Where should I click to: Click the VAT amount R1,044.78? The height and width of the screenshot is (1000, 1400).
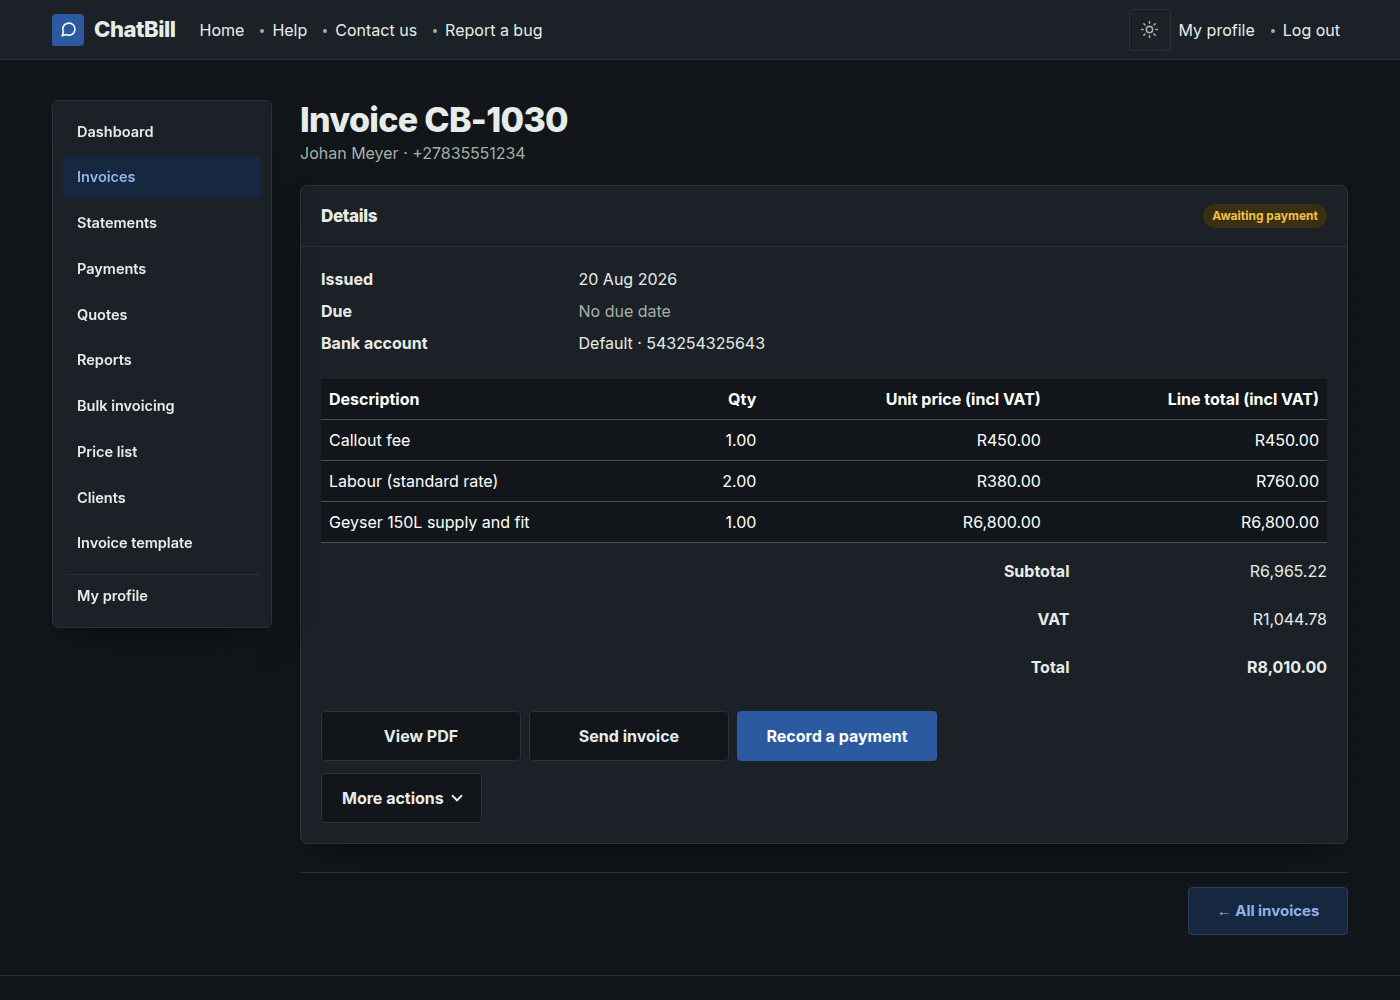click(1290, 619)
